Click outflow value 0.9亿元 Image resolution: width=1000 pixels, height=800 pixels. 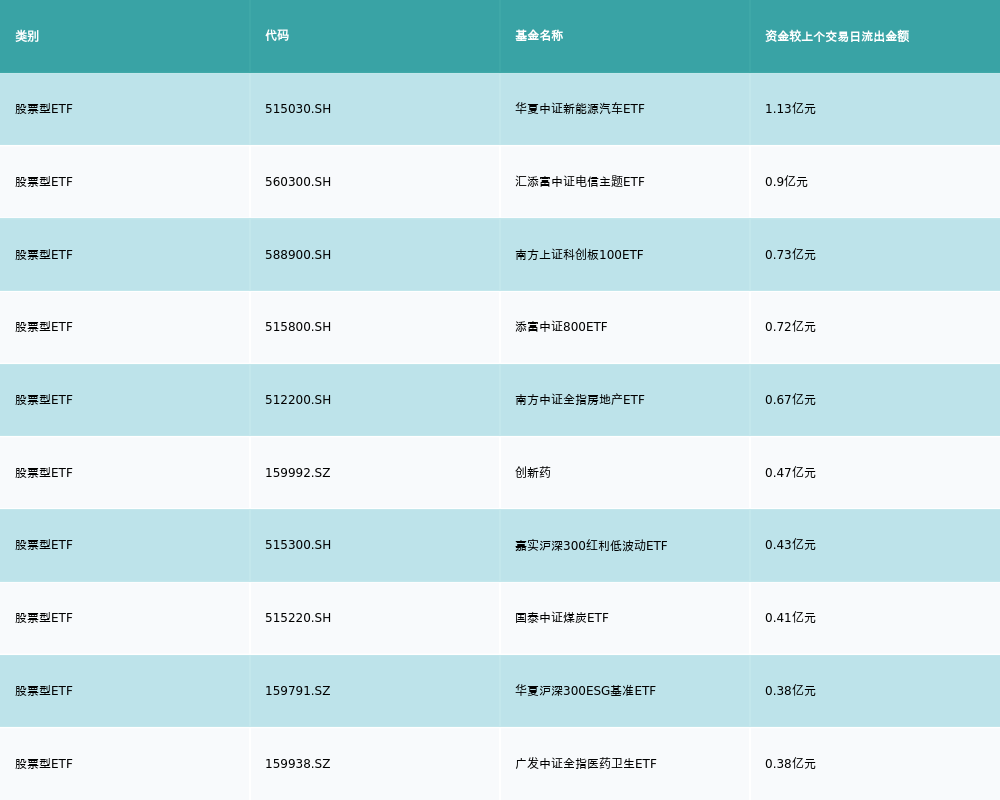click(x=786, y=182)
